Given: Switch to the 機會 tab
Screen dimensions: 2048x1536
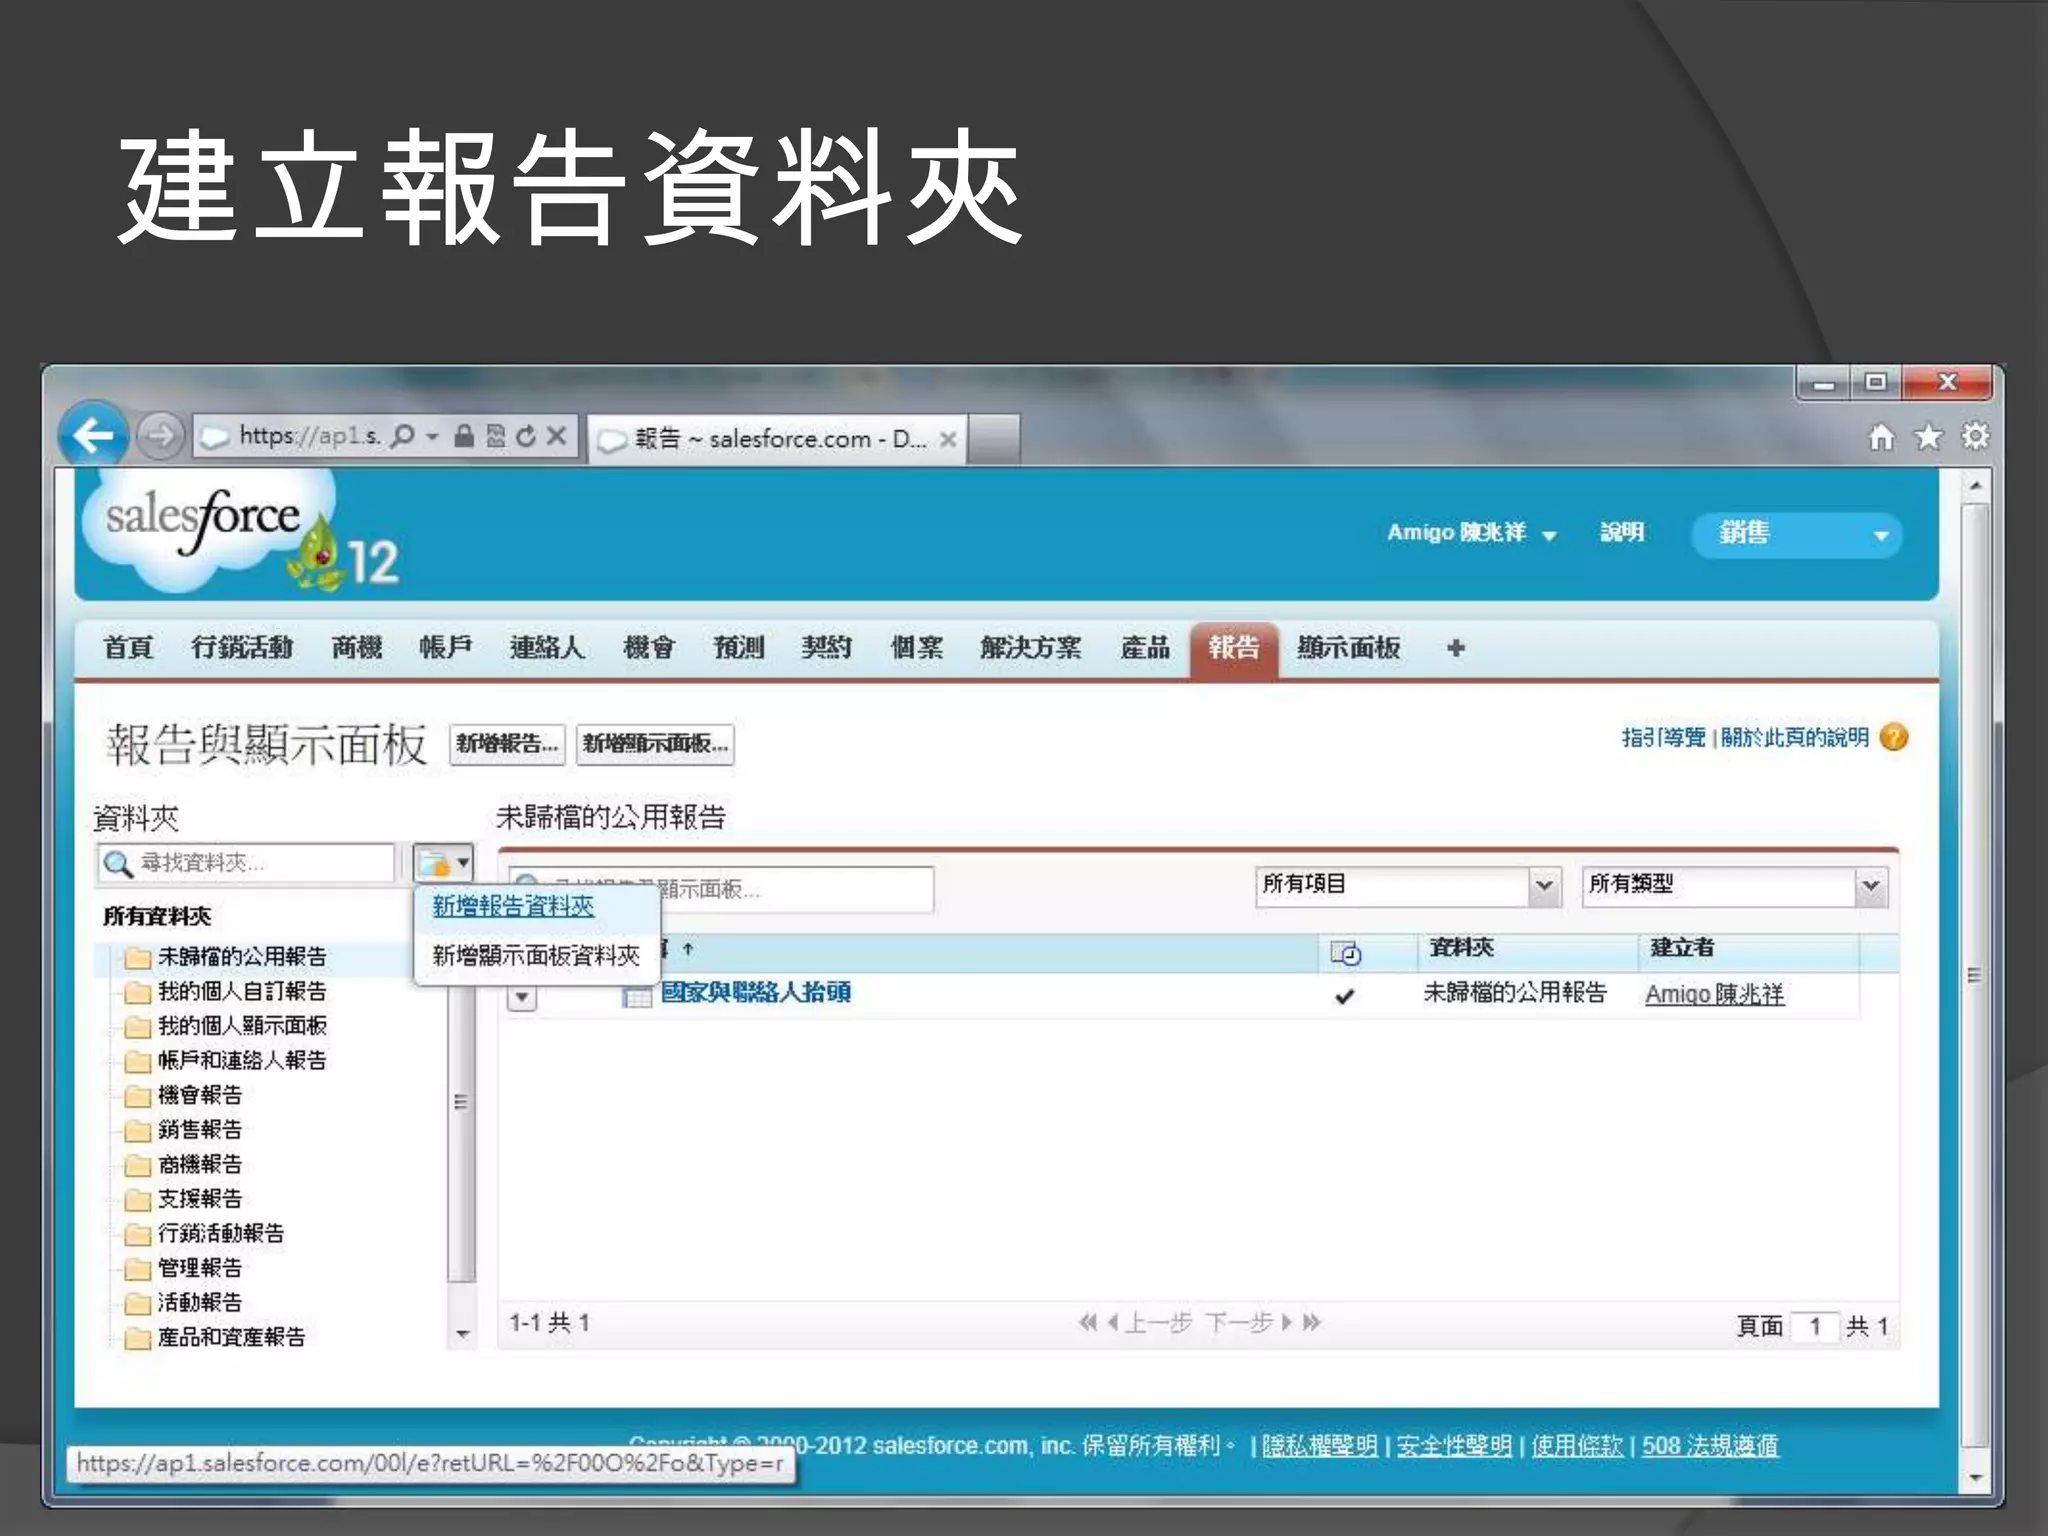Looking at the screenshot, I should pos(649,648).
